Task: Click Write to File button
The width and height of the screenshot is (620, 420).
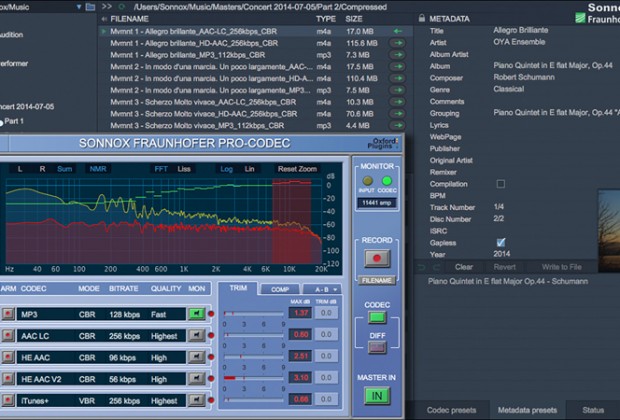Action: 561,267
